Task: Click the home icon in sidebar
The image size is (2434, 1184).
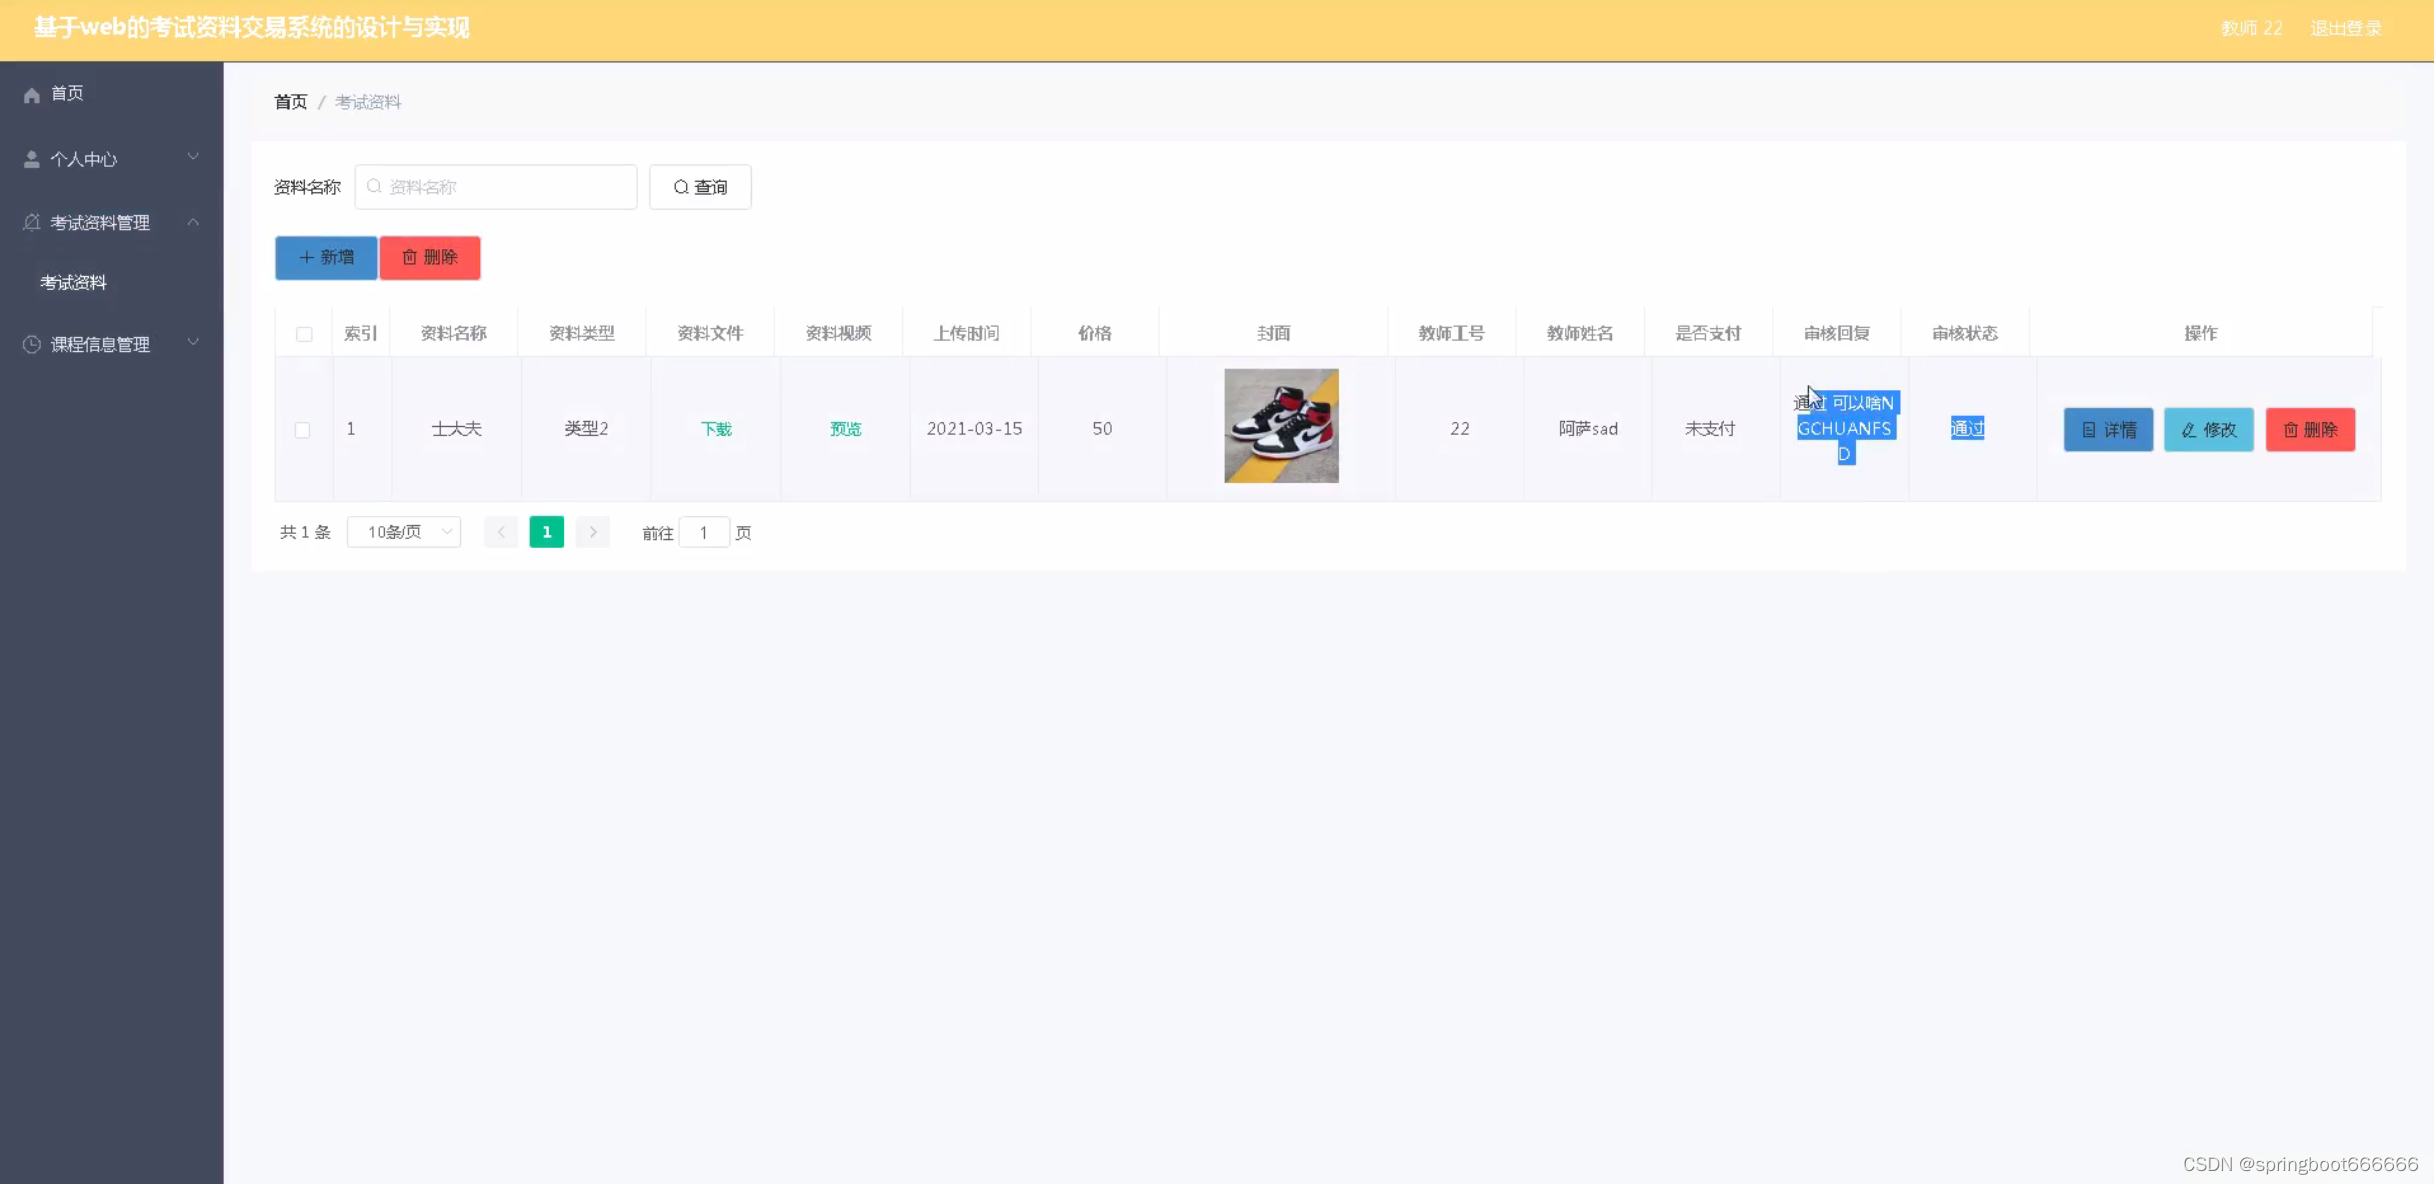Action: pyautogui.click(x=32, y=95)
